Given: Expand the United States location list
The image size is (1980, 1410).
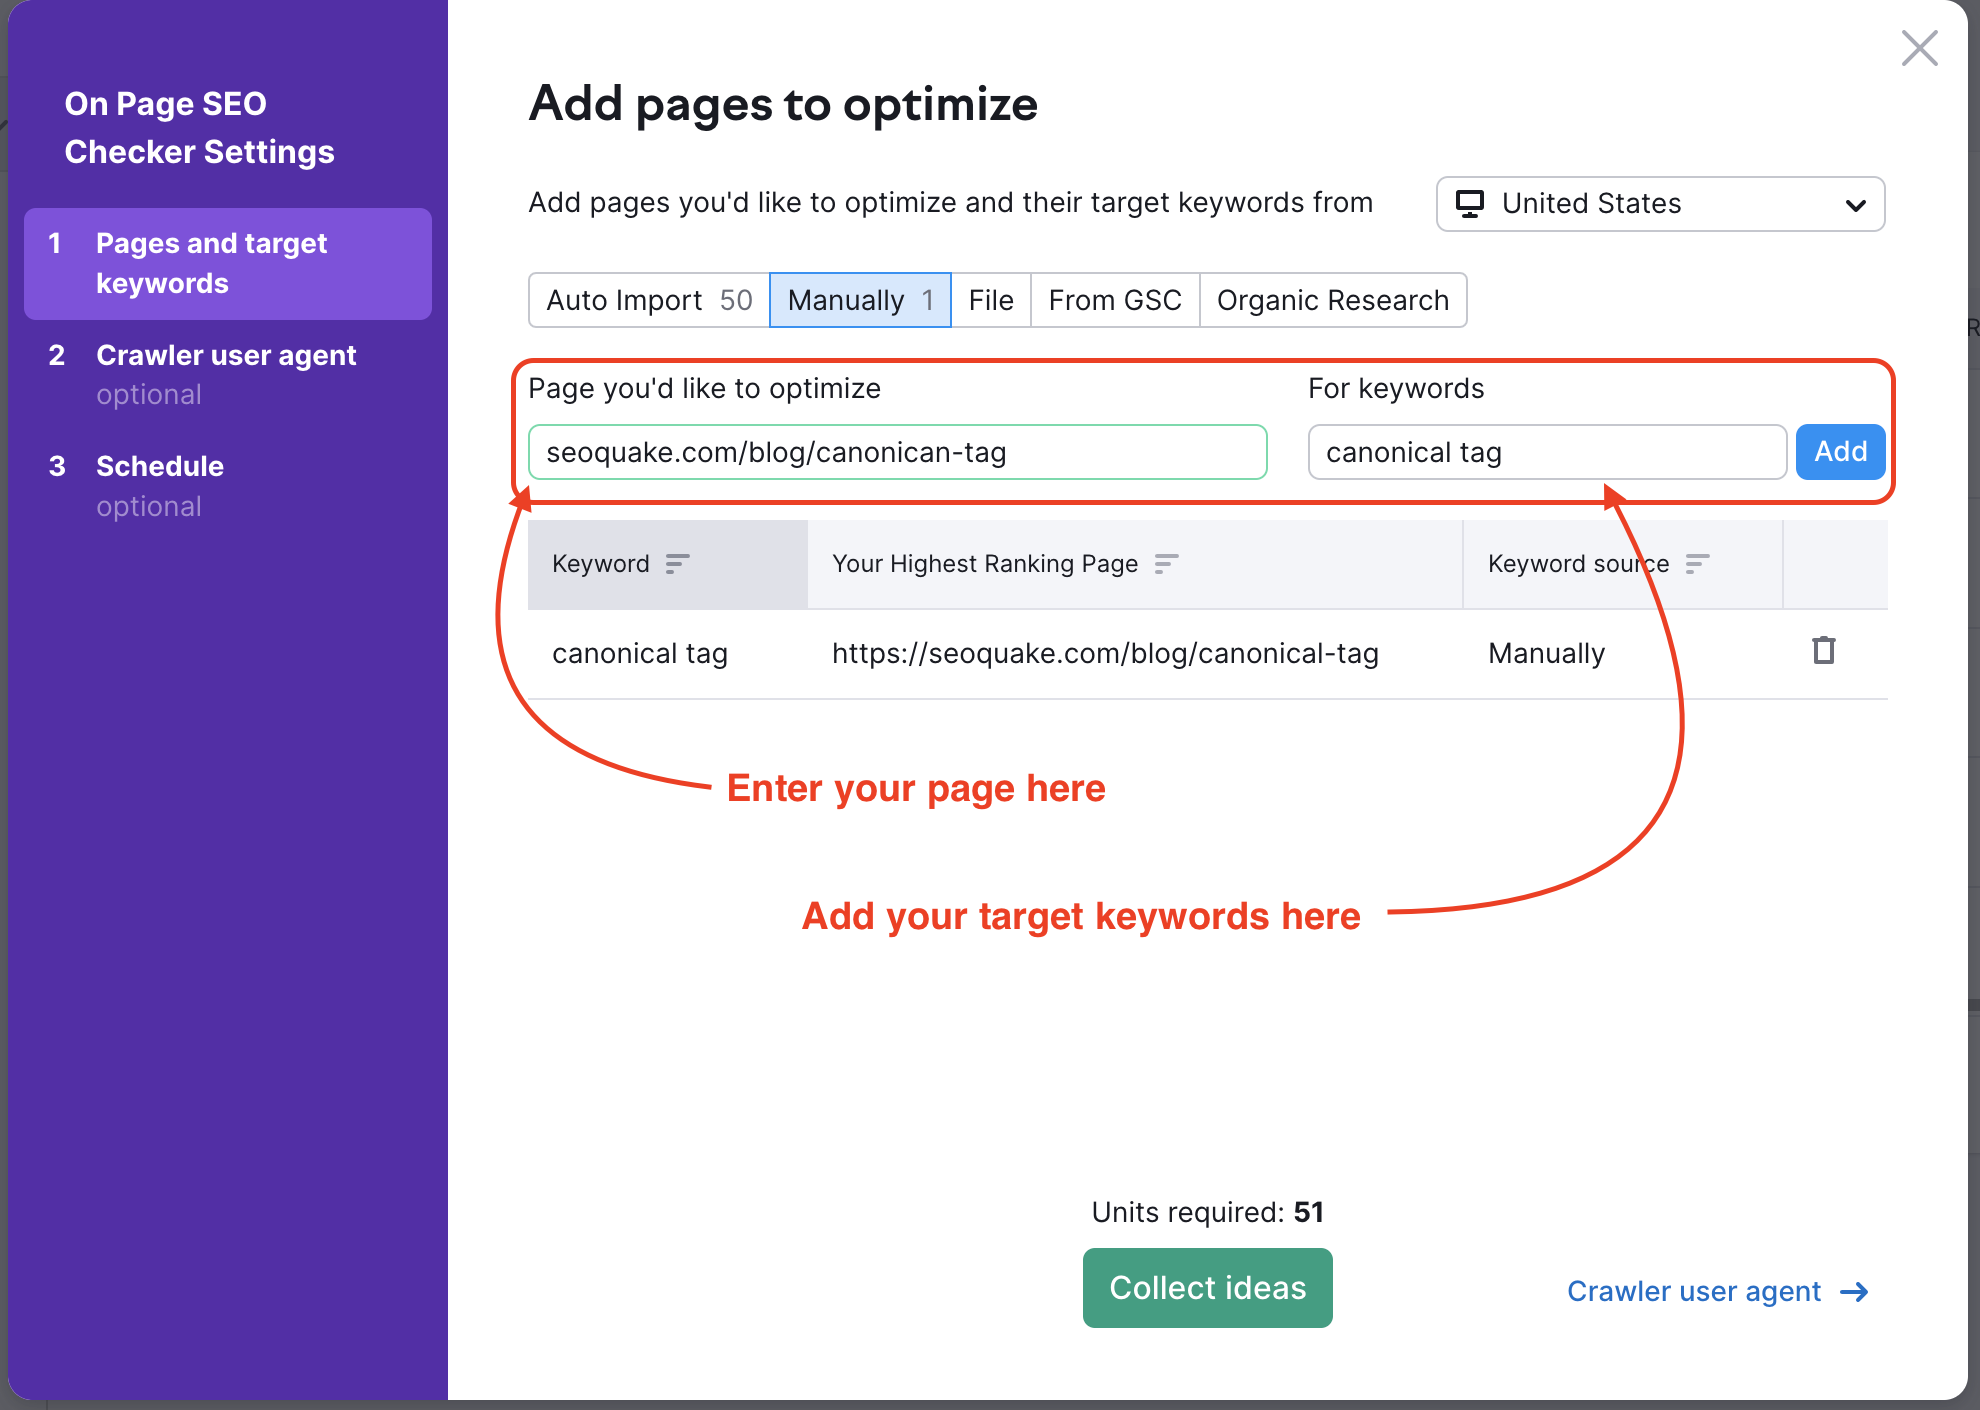Looking at the screenshot, I should click(1660, 204).
